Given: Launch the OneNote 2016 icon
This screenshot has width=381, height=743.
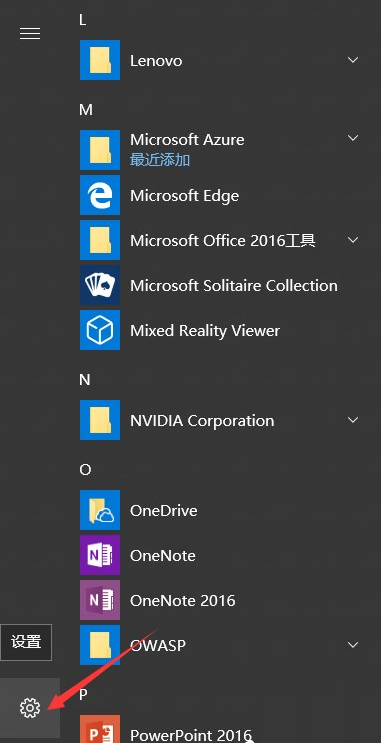Looking at the screenshot, I should point(100,600).
